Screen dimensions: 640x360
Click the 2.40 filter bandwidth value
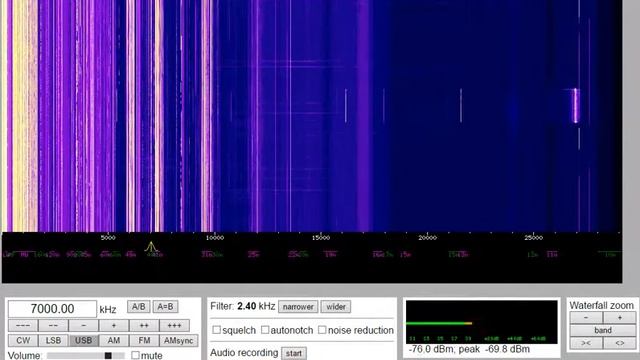click(x=247, y=306)
